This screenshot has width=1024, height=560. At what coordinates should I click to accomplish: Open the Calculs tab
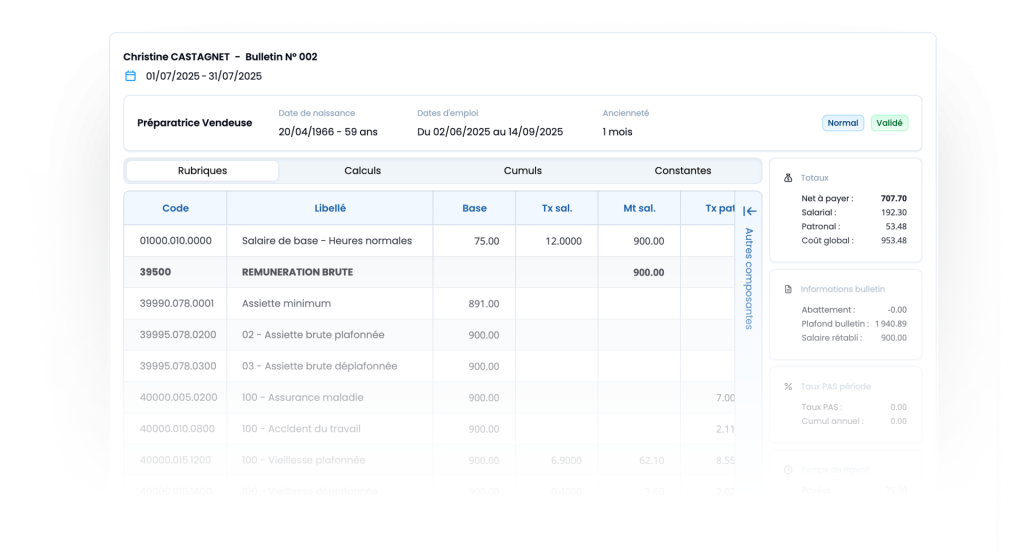point(362,171)
